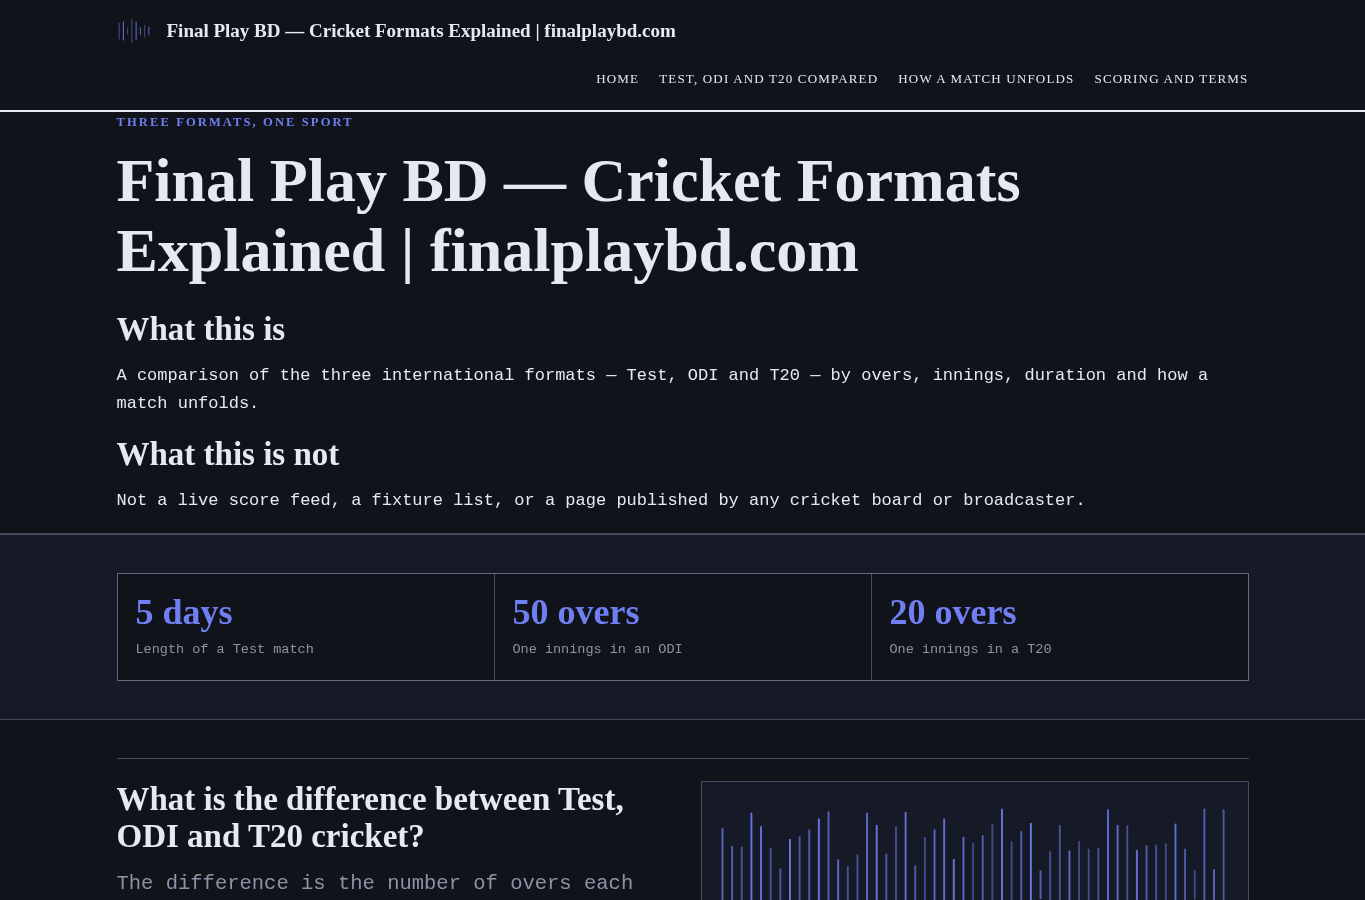Click the formats comparison description paragraph
Viewport: 1365px width, 900px height.
[x=662, y=389]
